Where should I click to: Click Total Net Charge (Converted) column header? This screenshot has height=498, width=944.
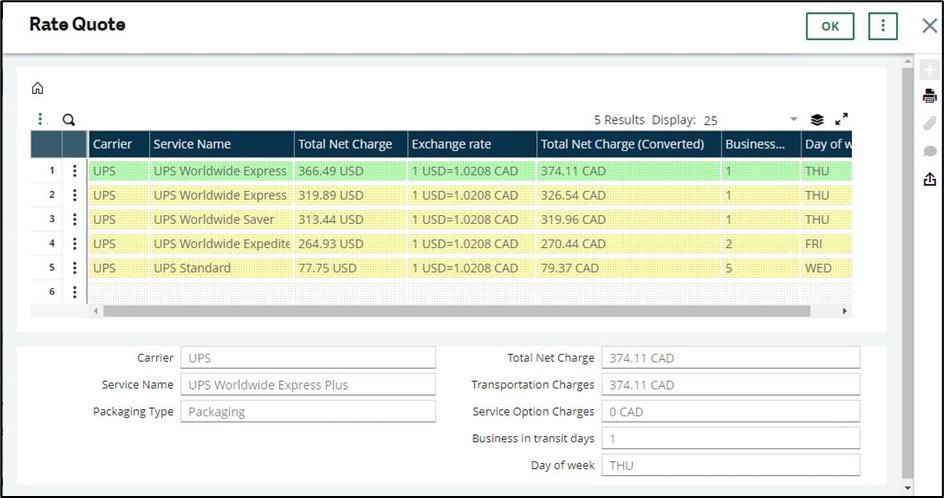(x=629, y=145)
